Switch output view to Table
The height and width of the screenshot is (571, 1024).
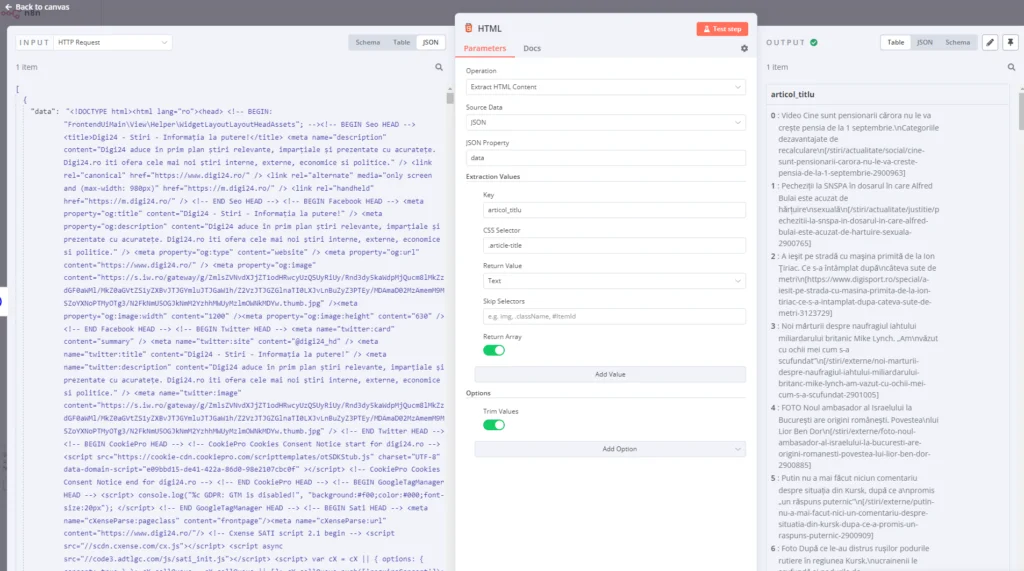895,42
